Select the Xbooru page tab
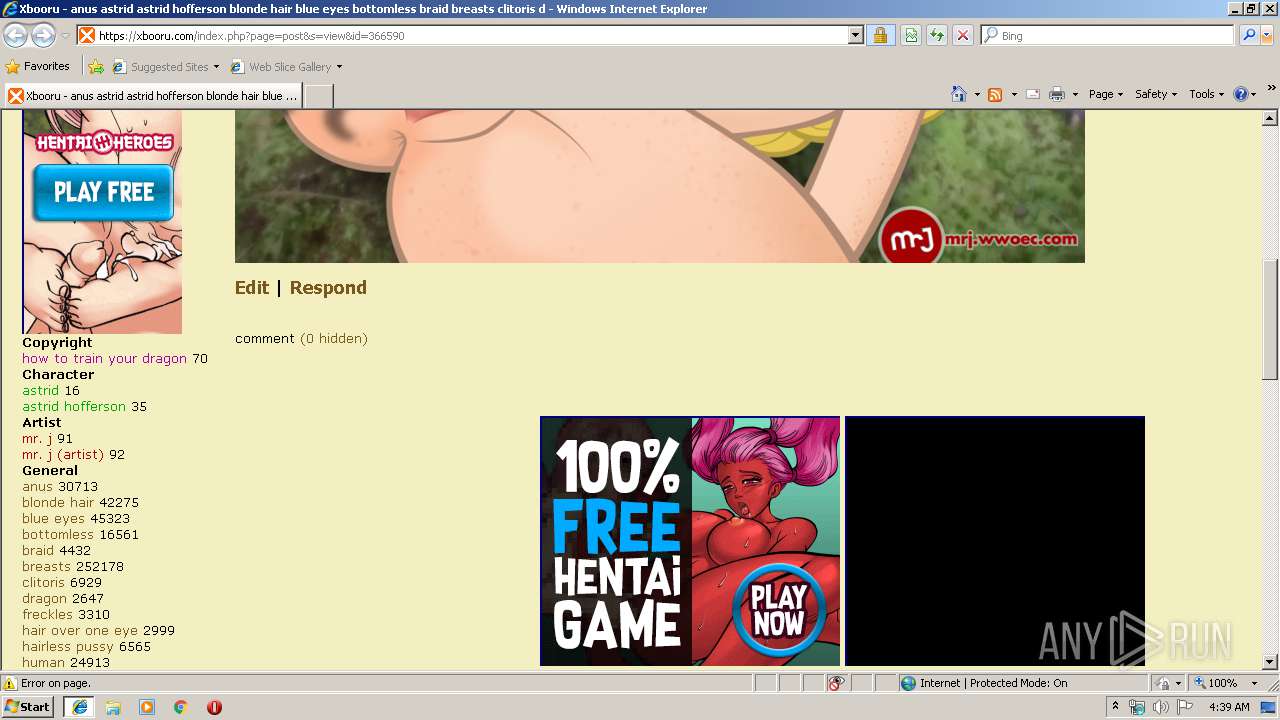 click(152, 96)
